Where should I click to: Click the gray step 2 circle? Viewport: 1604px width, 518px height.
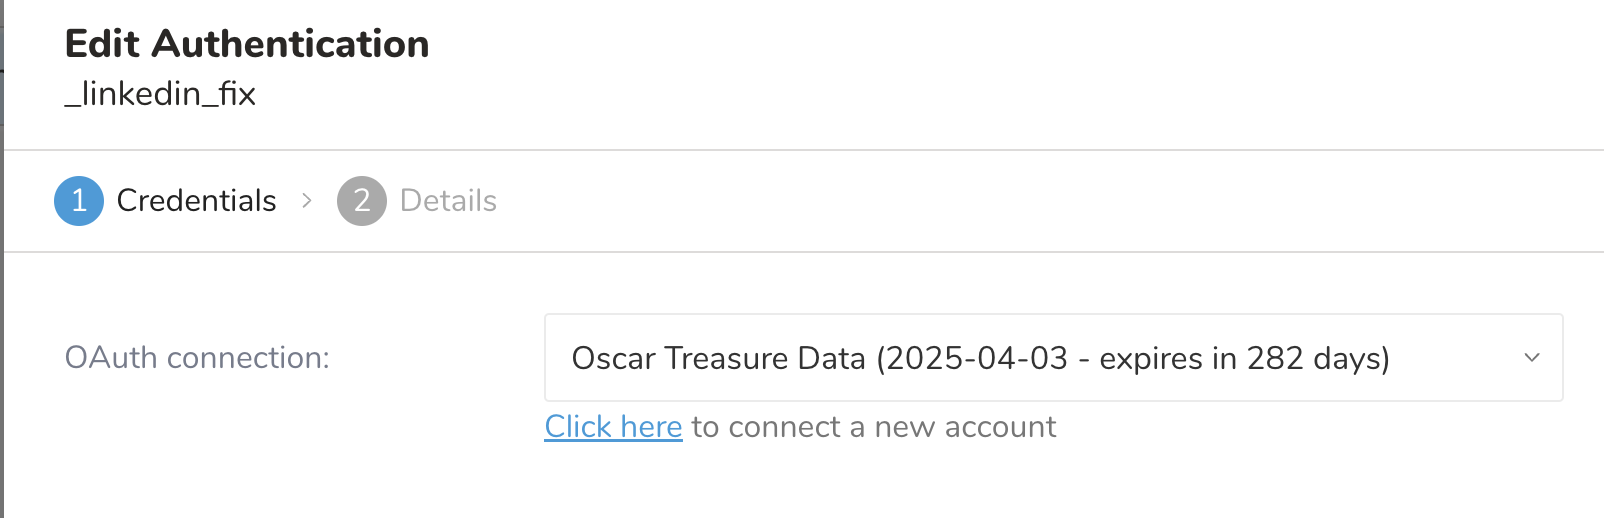click(362, 201)
